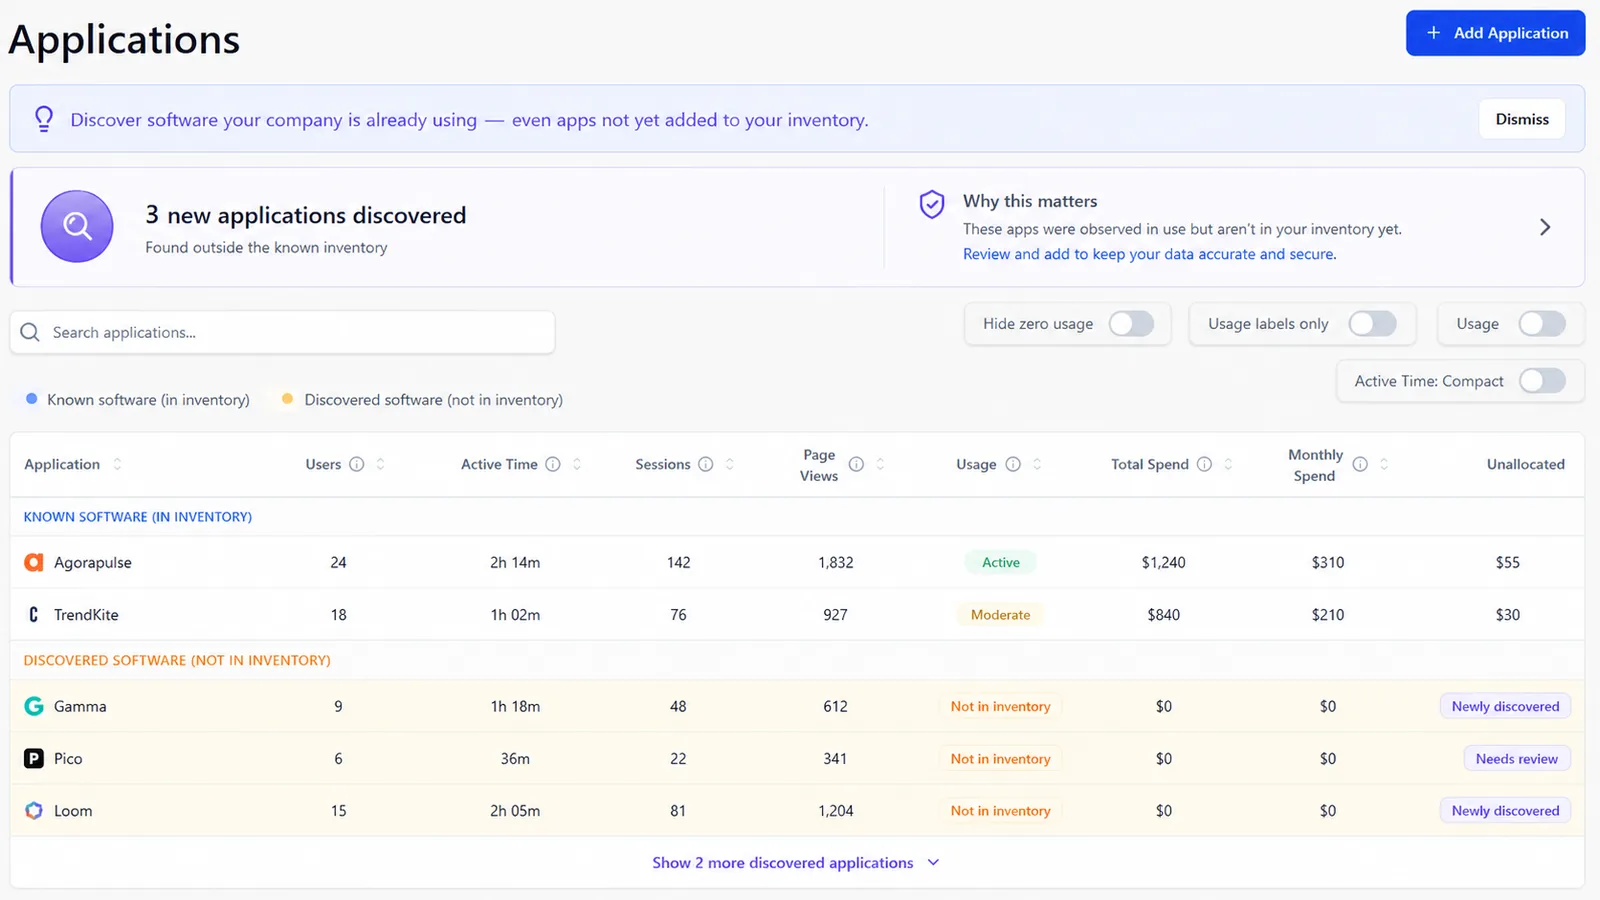This screenshot has height=900, width=1600.
Task: Toggle the Usage switch
Action: [x=1542, y=323]
